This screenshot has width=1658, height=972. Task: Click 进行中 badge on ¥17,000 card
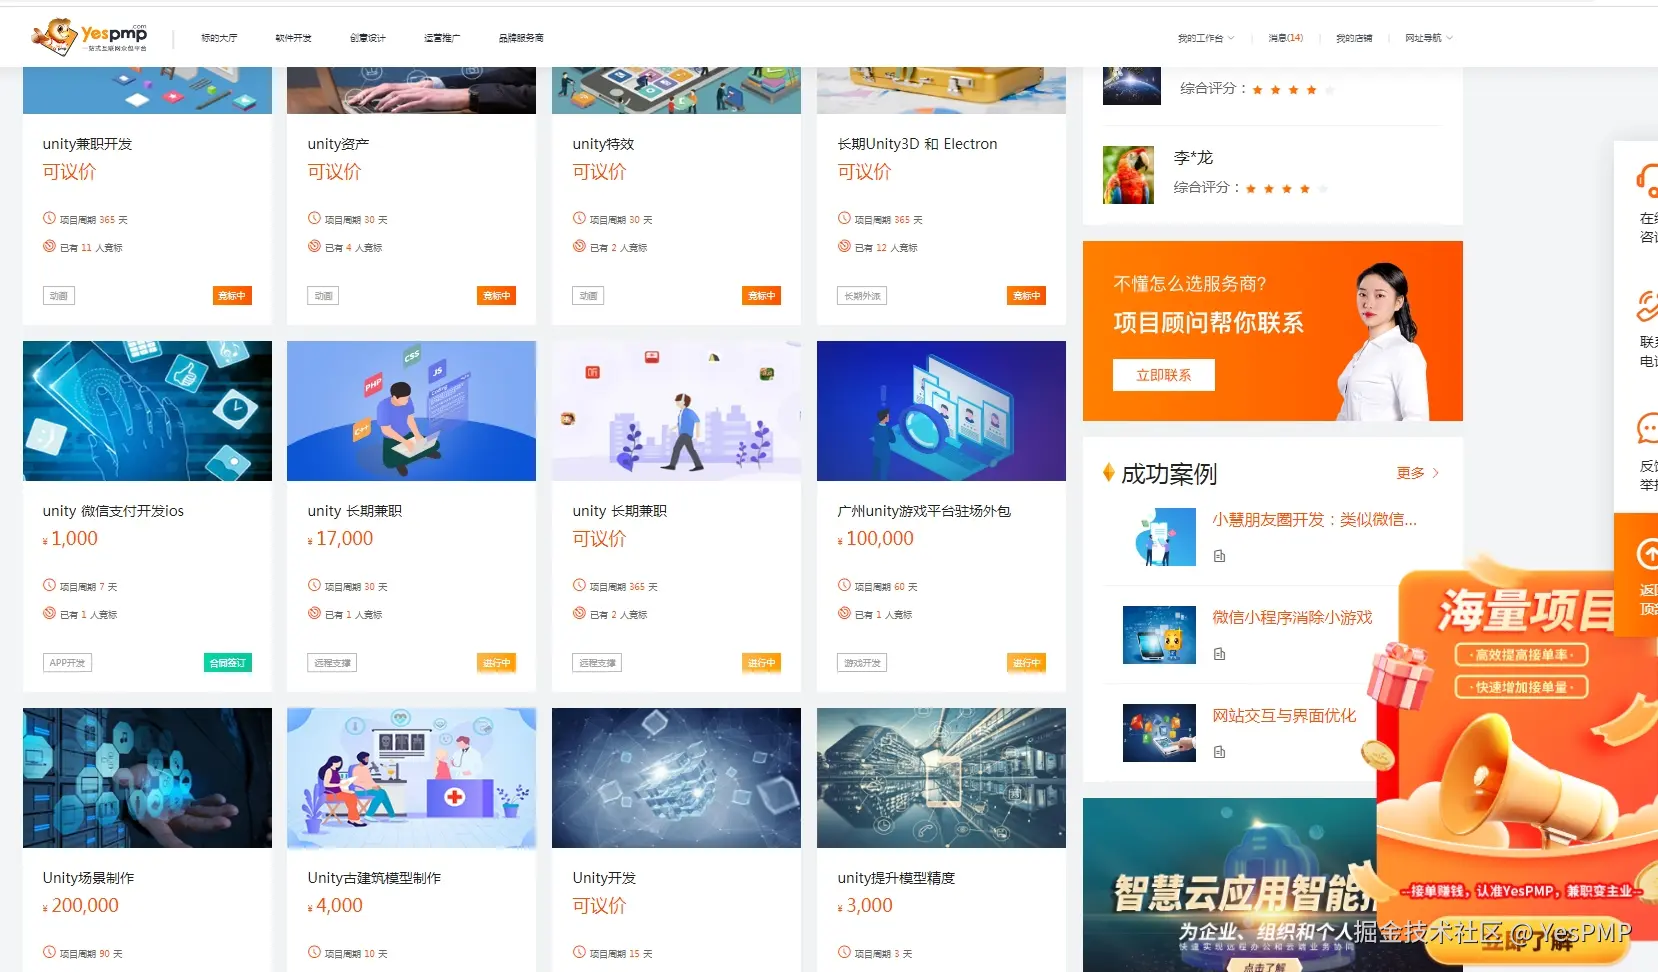tap(497, 663)
